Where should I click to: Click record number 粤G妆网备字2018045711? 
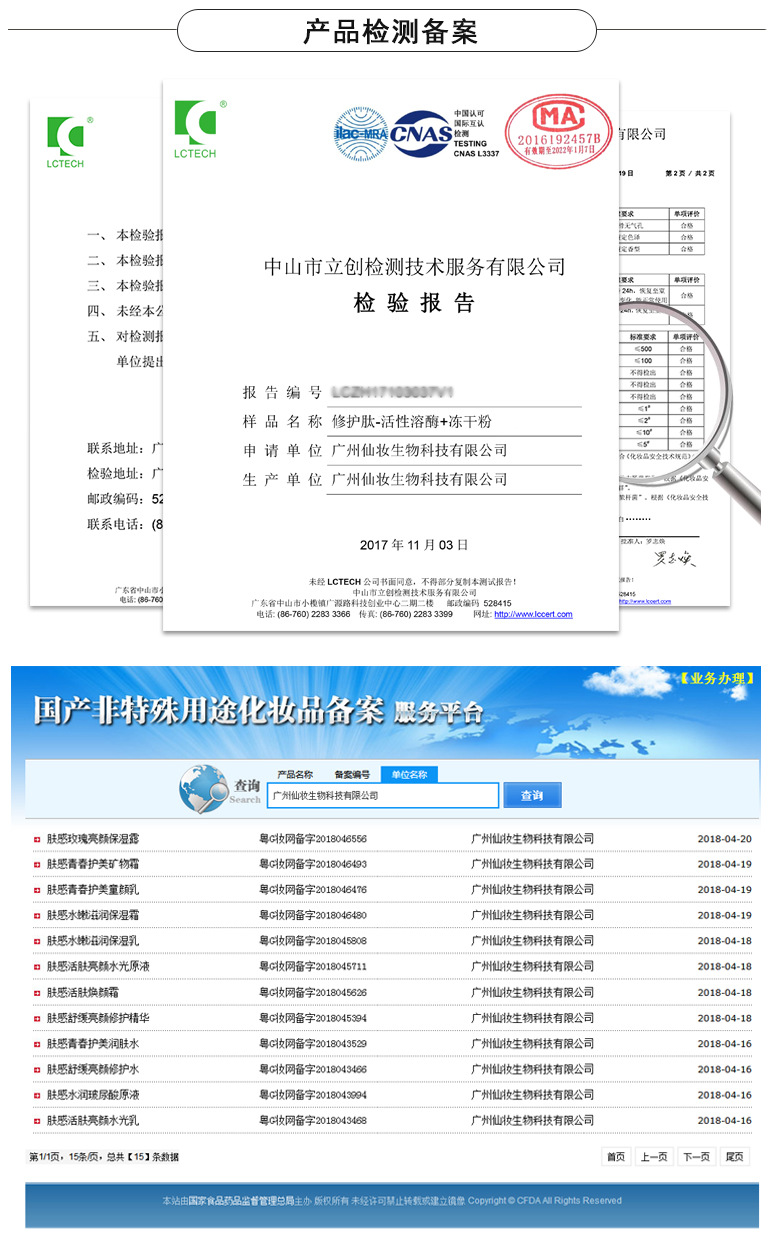314,967
